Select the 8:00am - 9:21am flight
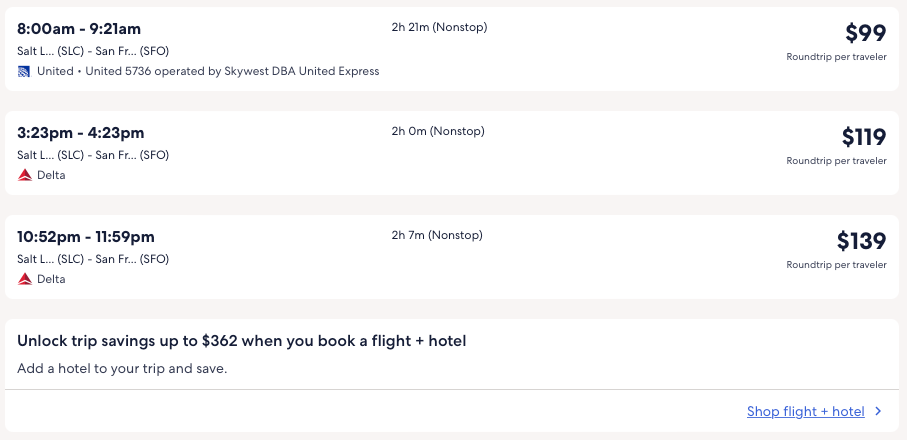The width and height of the screenshot is (907, 440). pos(78,29)
